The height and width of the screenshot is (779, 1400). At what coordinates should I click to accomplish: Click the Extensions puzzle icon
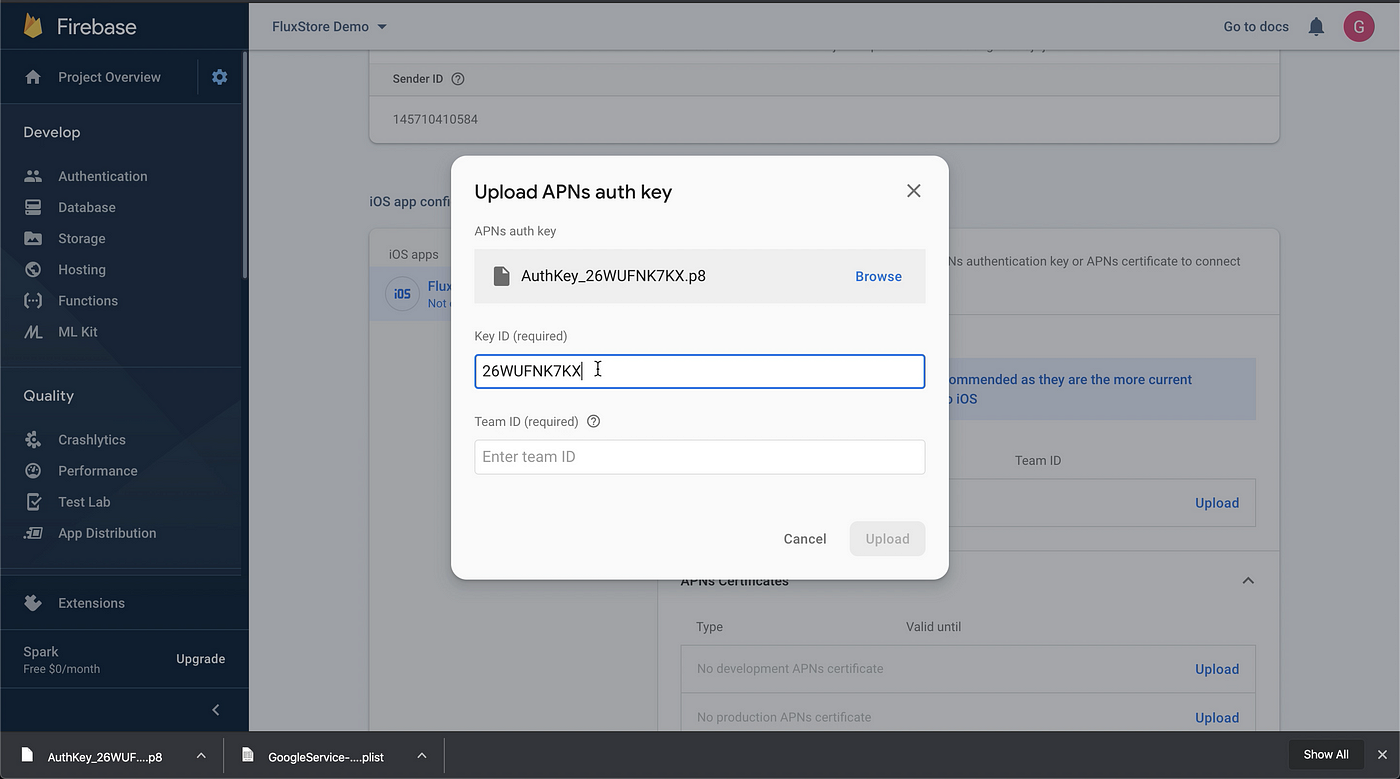(33, 602)
